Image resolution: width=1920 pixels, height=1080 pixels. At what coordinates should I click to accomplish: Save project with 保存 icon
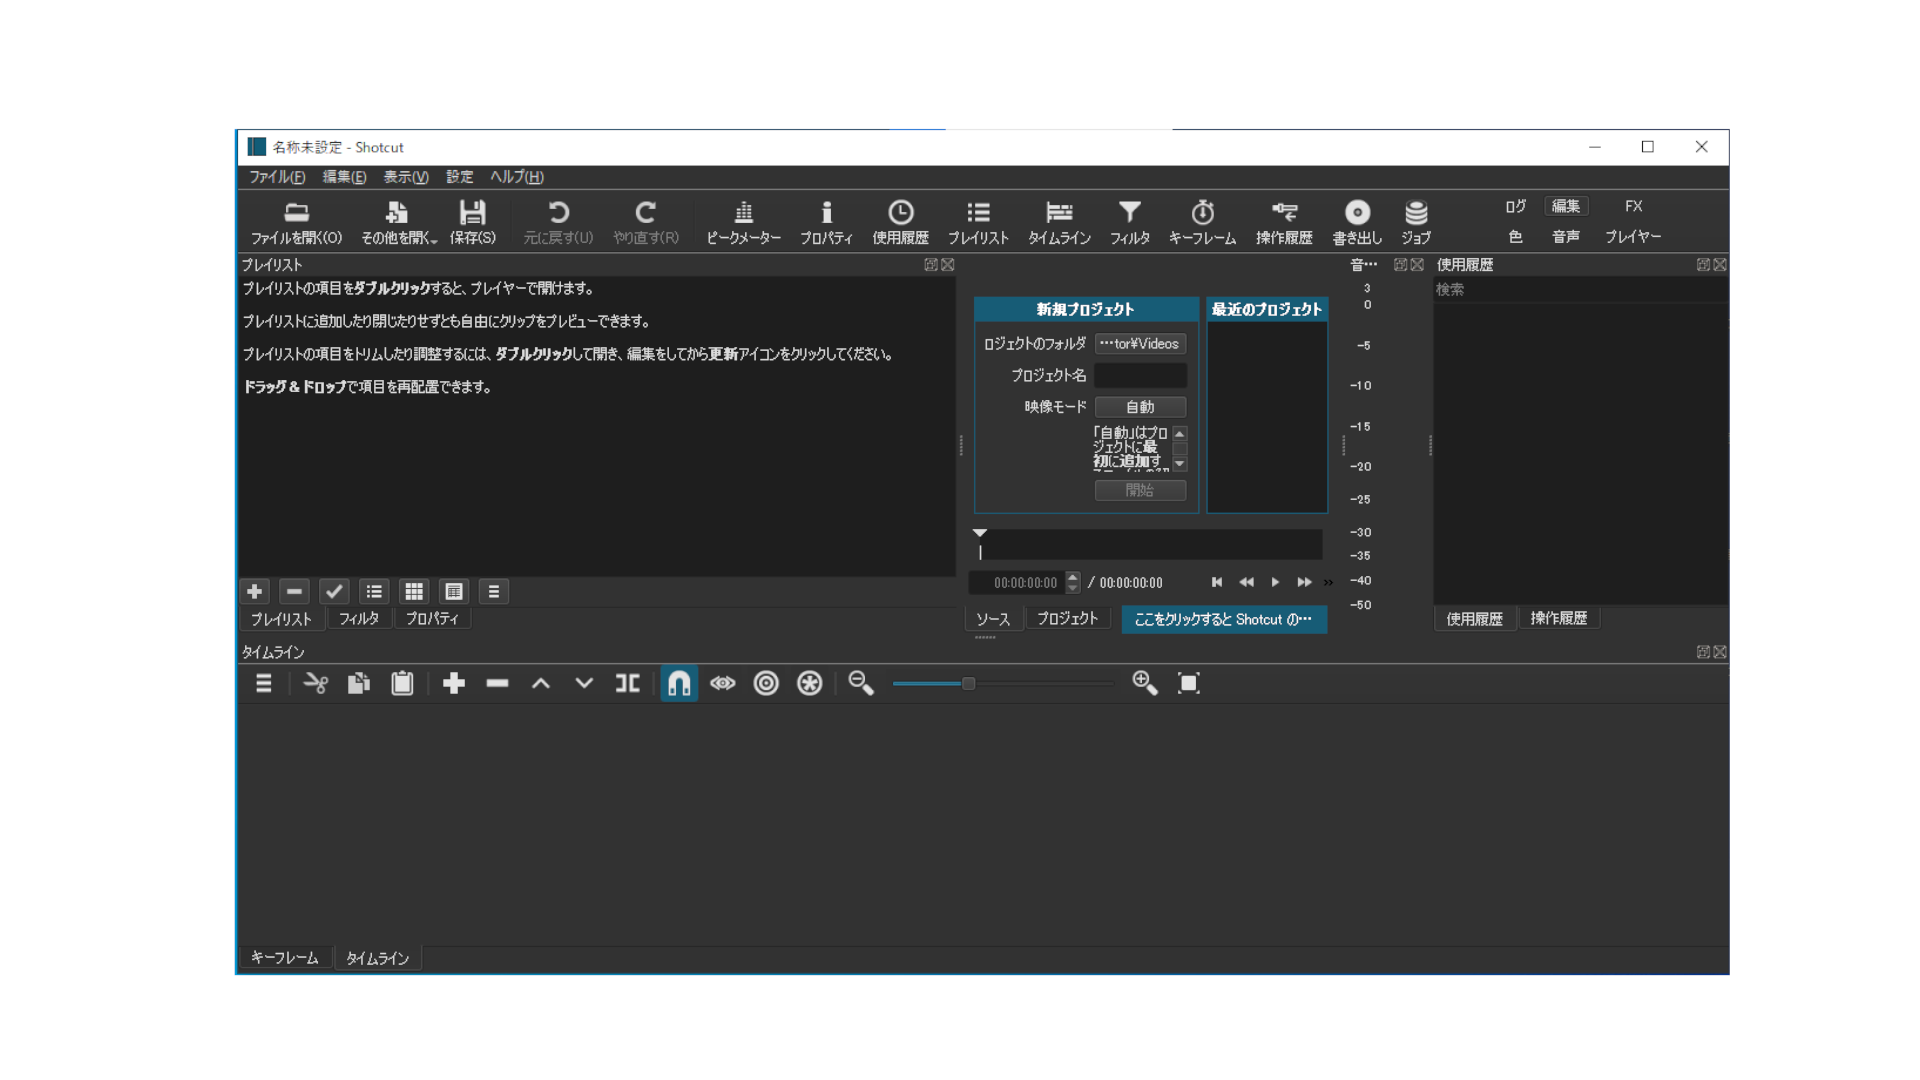(x=472, y=222)
